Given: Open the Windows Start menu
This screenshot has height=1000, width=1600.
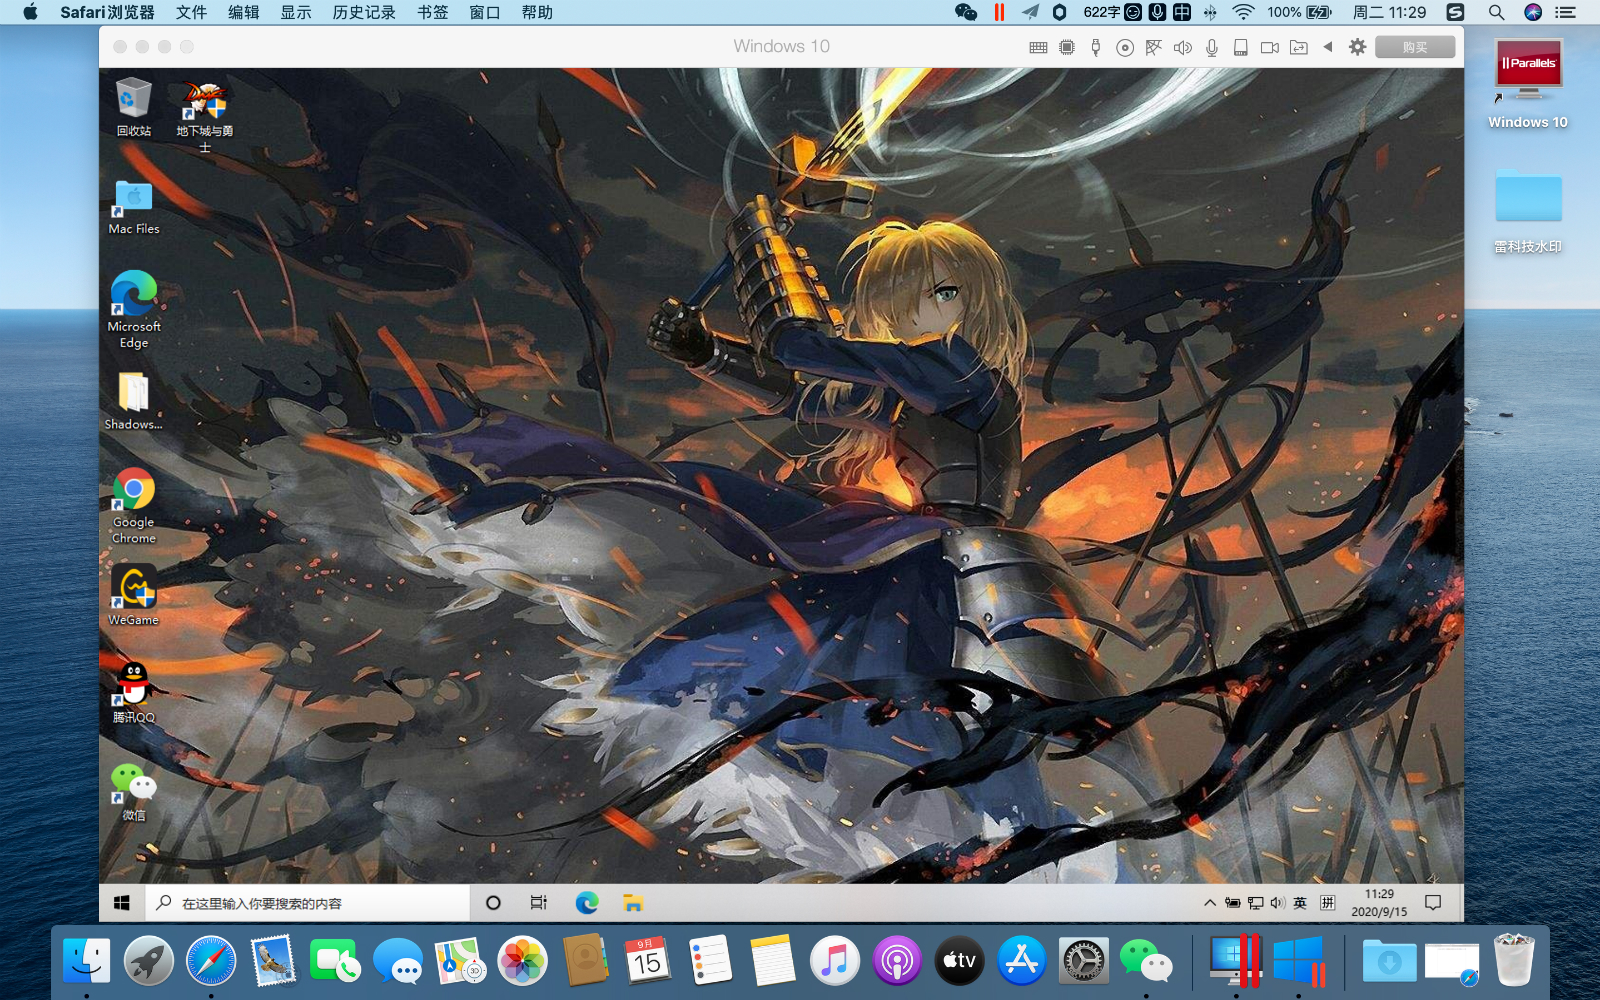Looking at the screenshot, I should click(122, 903).
